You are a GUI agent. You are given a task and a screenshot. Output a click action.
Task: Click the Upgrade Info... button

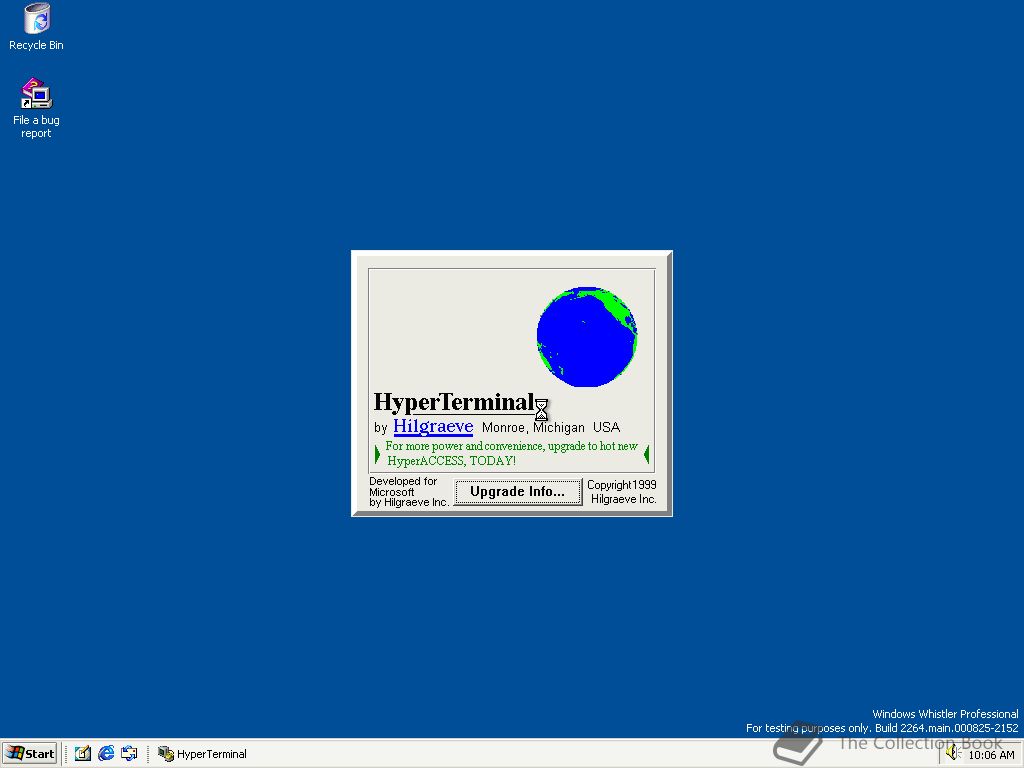pos(518,492)
